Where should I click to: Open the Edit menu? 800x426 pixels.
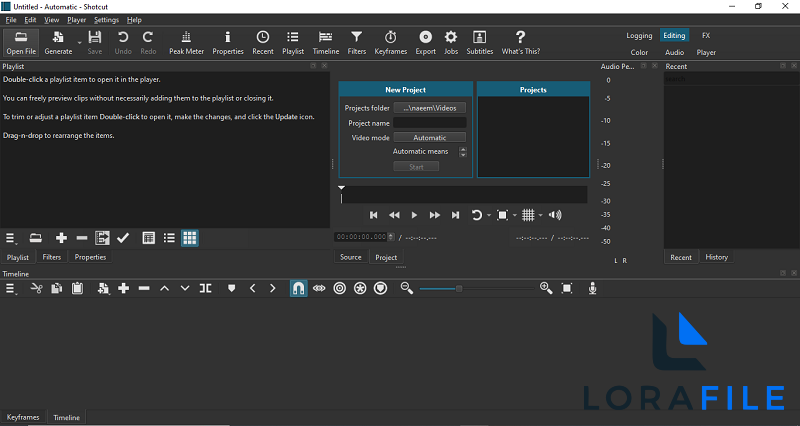tap(30, 20)
